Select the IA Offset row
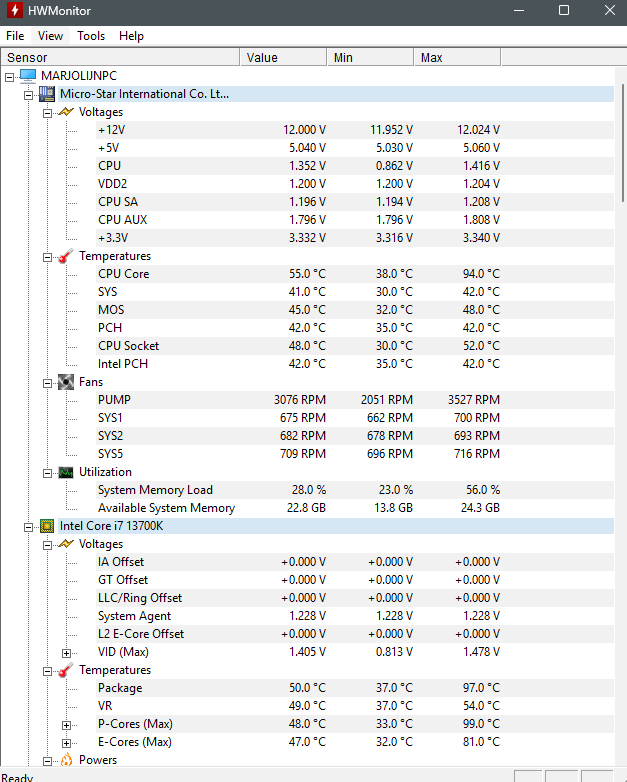627x782 pixels. [355, 562]
